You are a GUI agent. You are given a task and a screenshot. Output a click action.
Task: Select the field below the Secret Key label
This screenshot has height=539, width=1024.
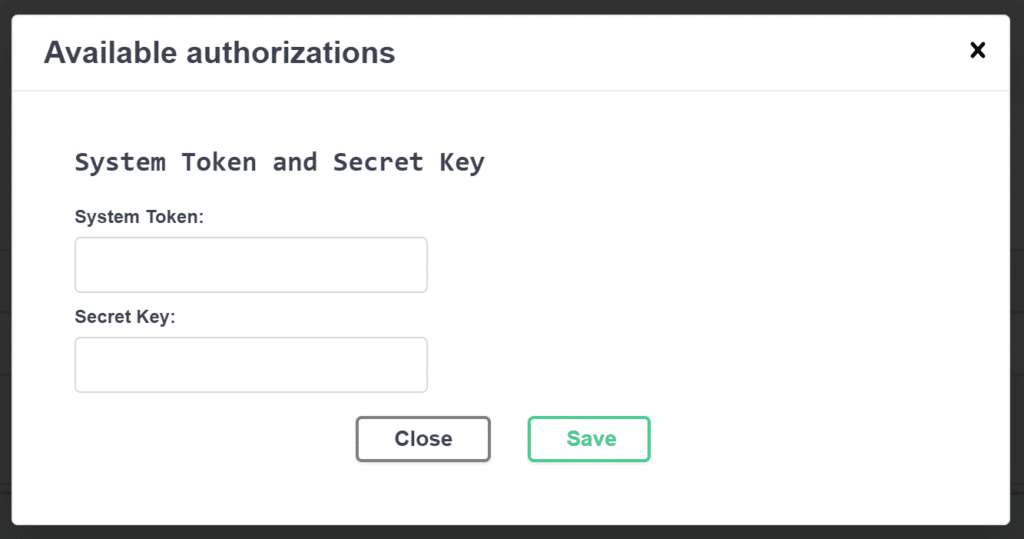[251, 365]
